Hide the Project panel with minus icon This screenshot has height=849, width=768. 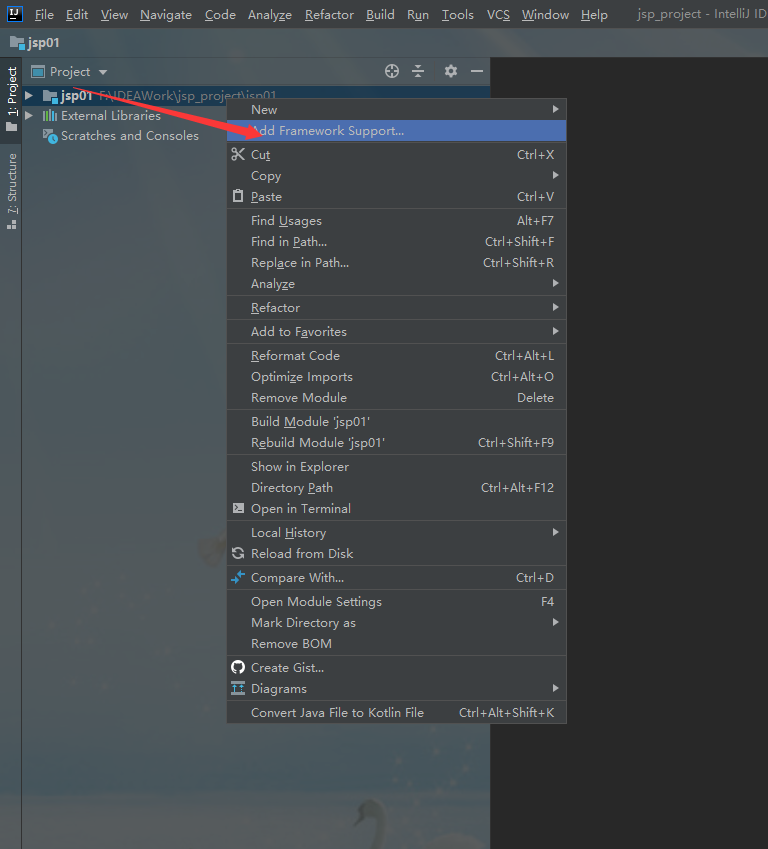click(x=477, y=71)
